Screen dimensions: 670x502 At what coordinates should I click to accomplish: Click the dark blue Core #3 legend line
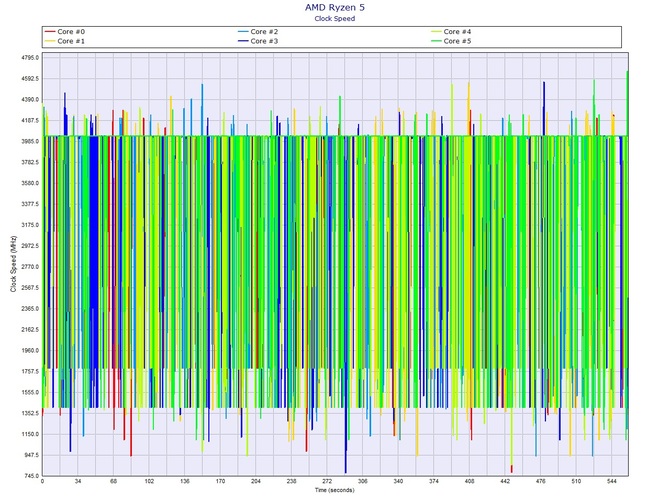tap(243, 41)
